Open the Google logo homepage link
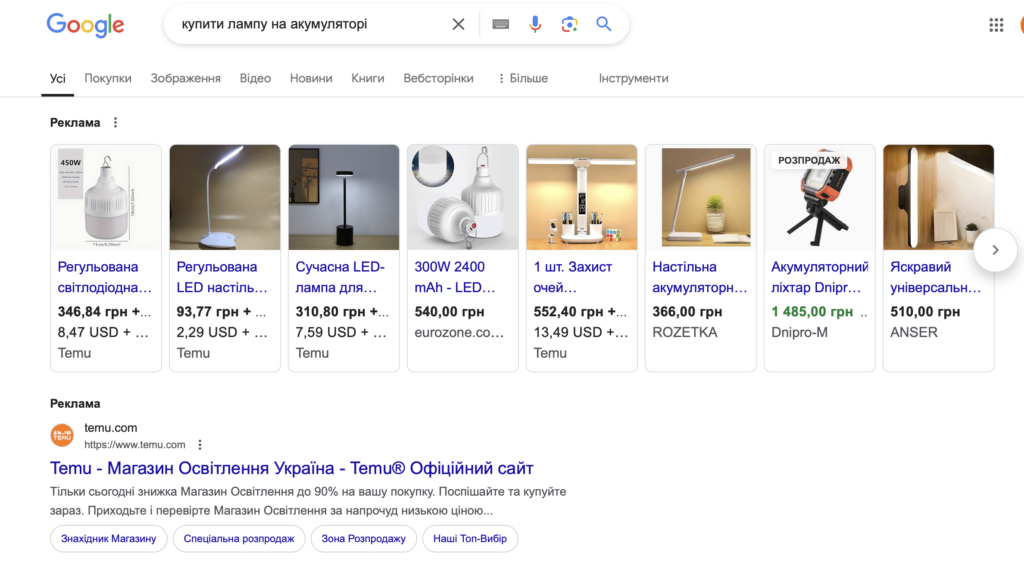 click(x=85, y=25)
